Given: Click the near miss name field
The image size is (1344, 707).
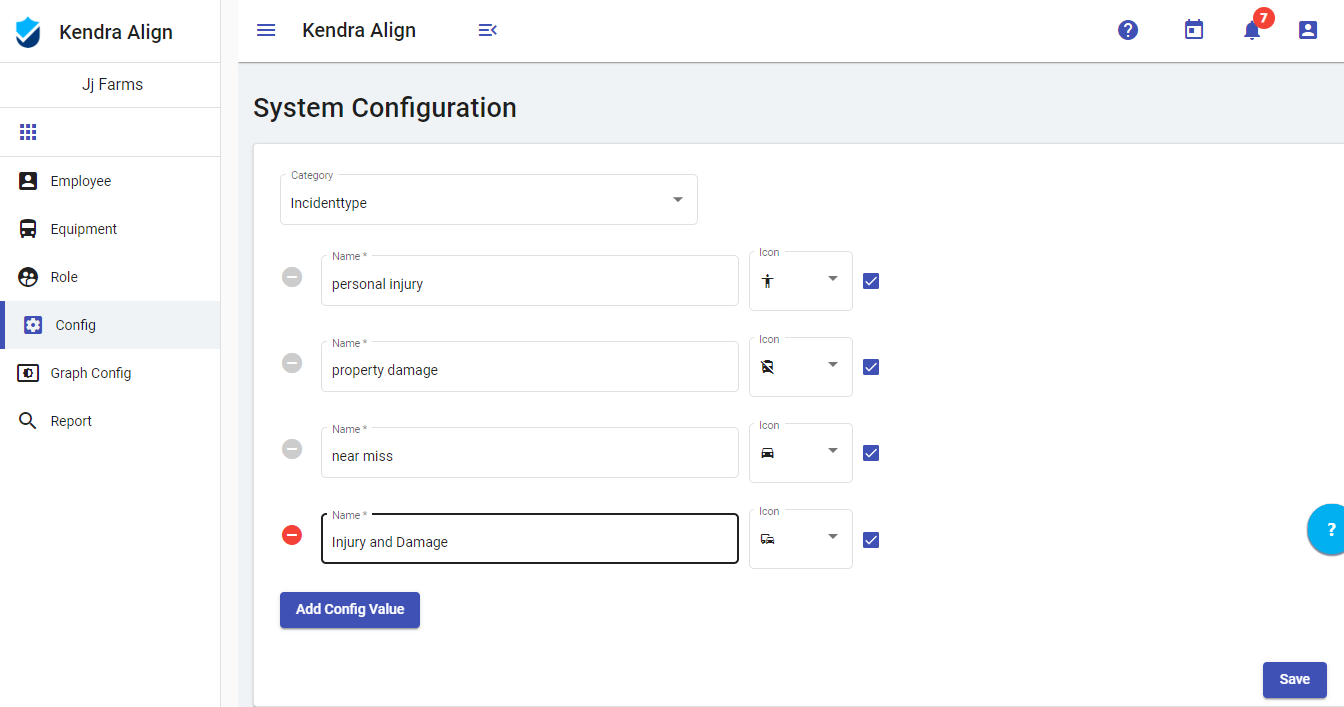Looking at the screenshot, I should coord(530,455).
